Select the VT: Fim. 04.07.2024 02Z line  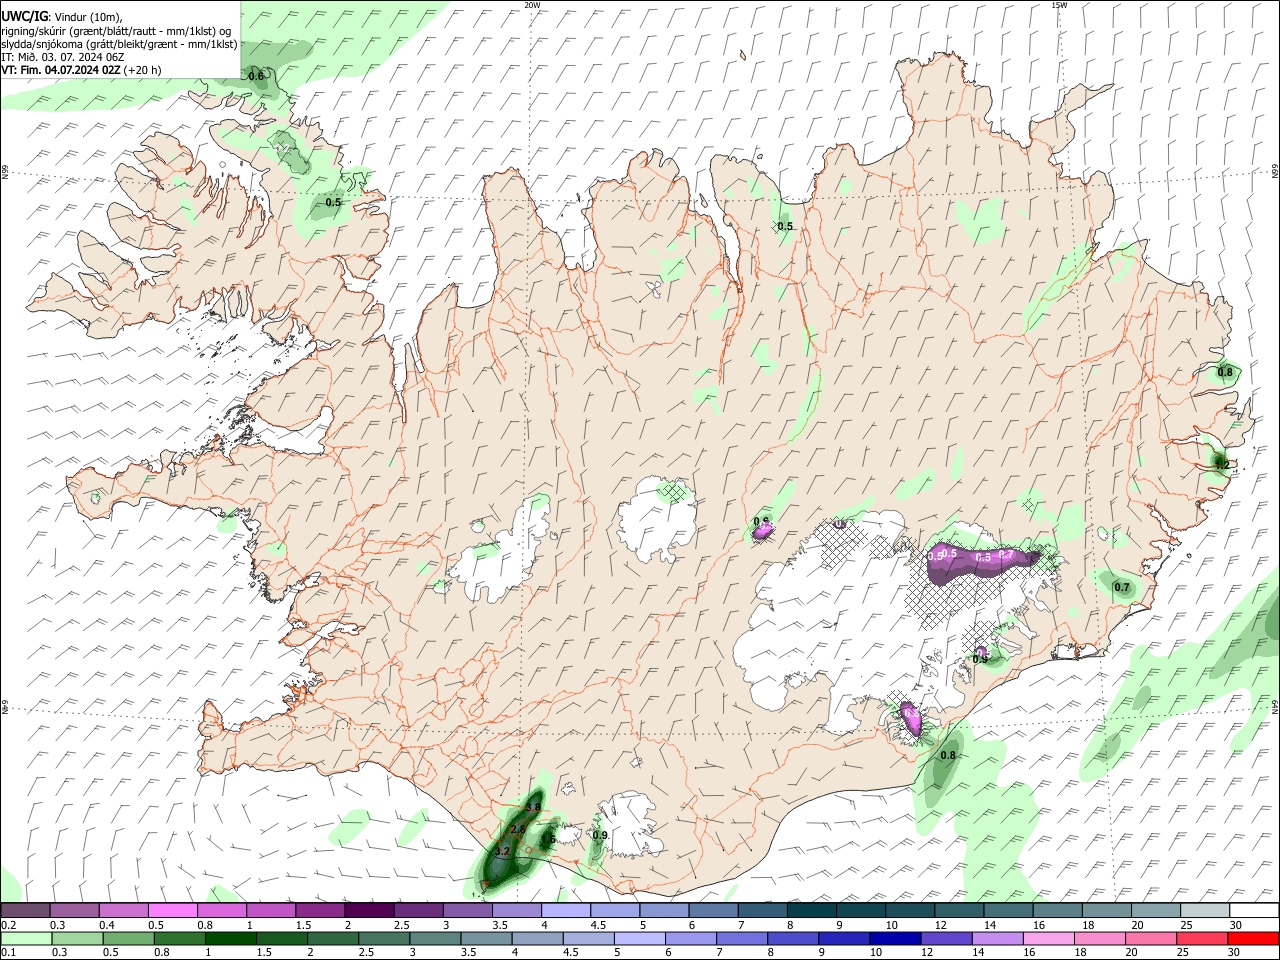pos(81,70)
